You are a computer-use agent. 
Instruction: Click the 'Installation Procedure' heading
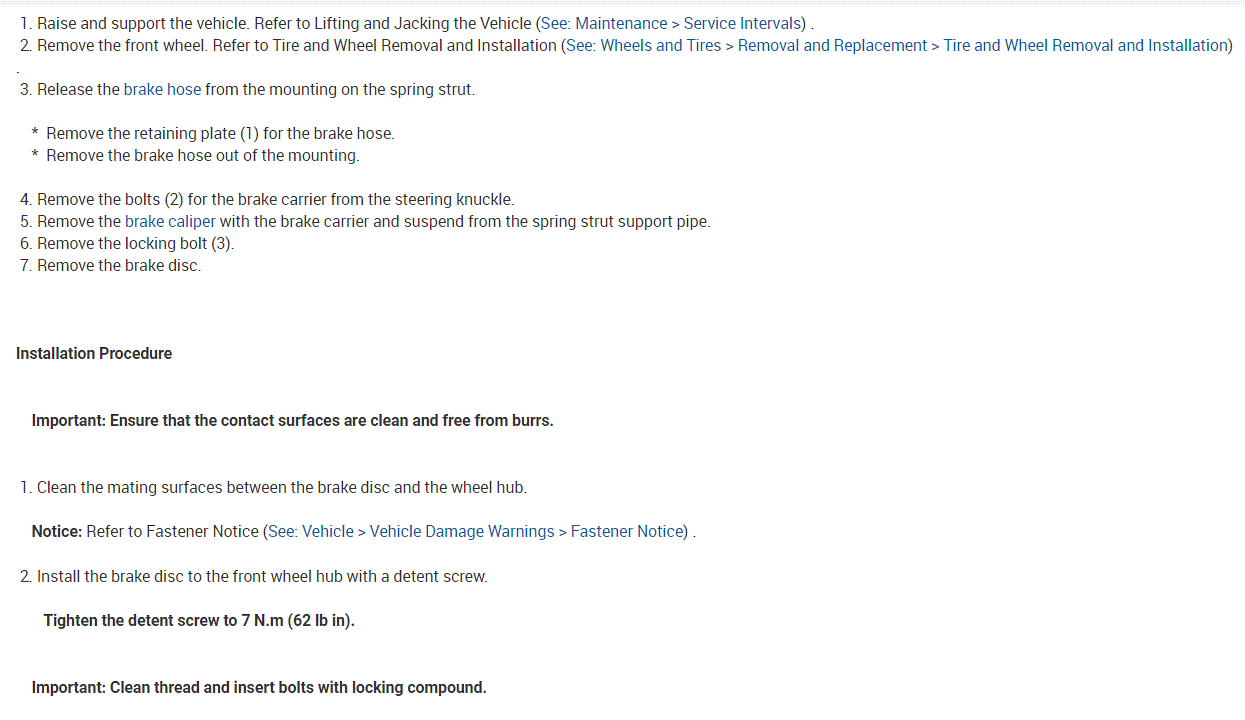[x=94, y=353]
